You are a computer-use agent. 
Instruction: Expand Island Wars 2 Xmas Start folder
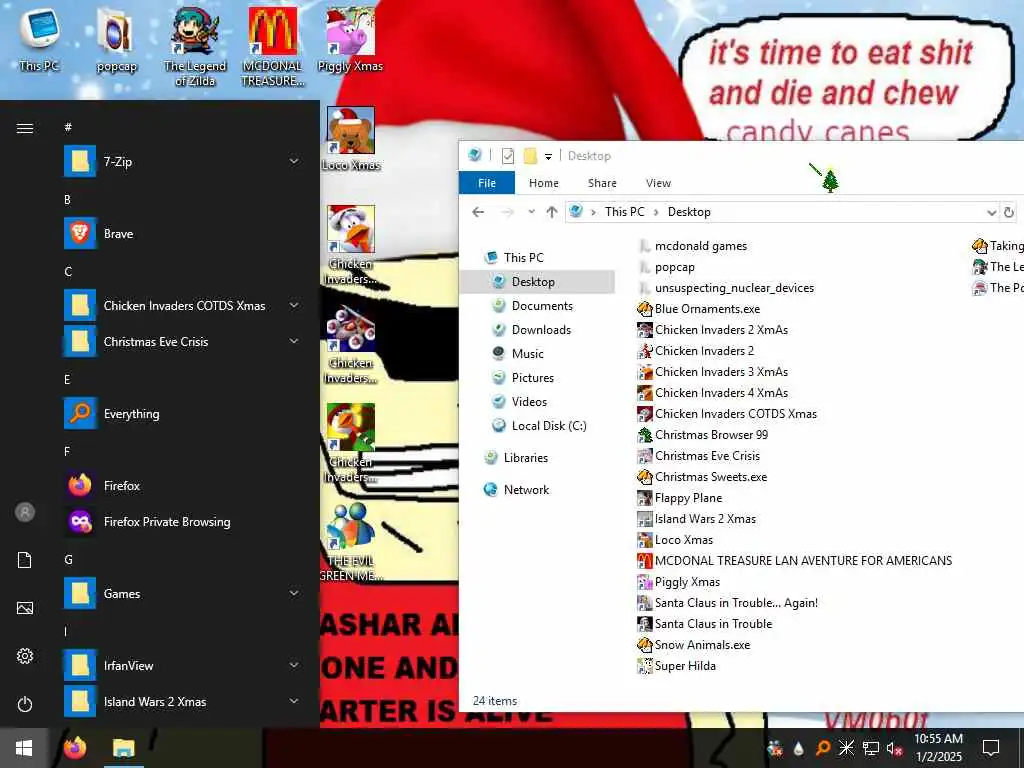tap(294, 701)
